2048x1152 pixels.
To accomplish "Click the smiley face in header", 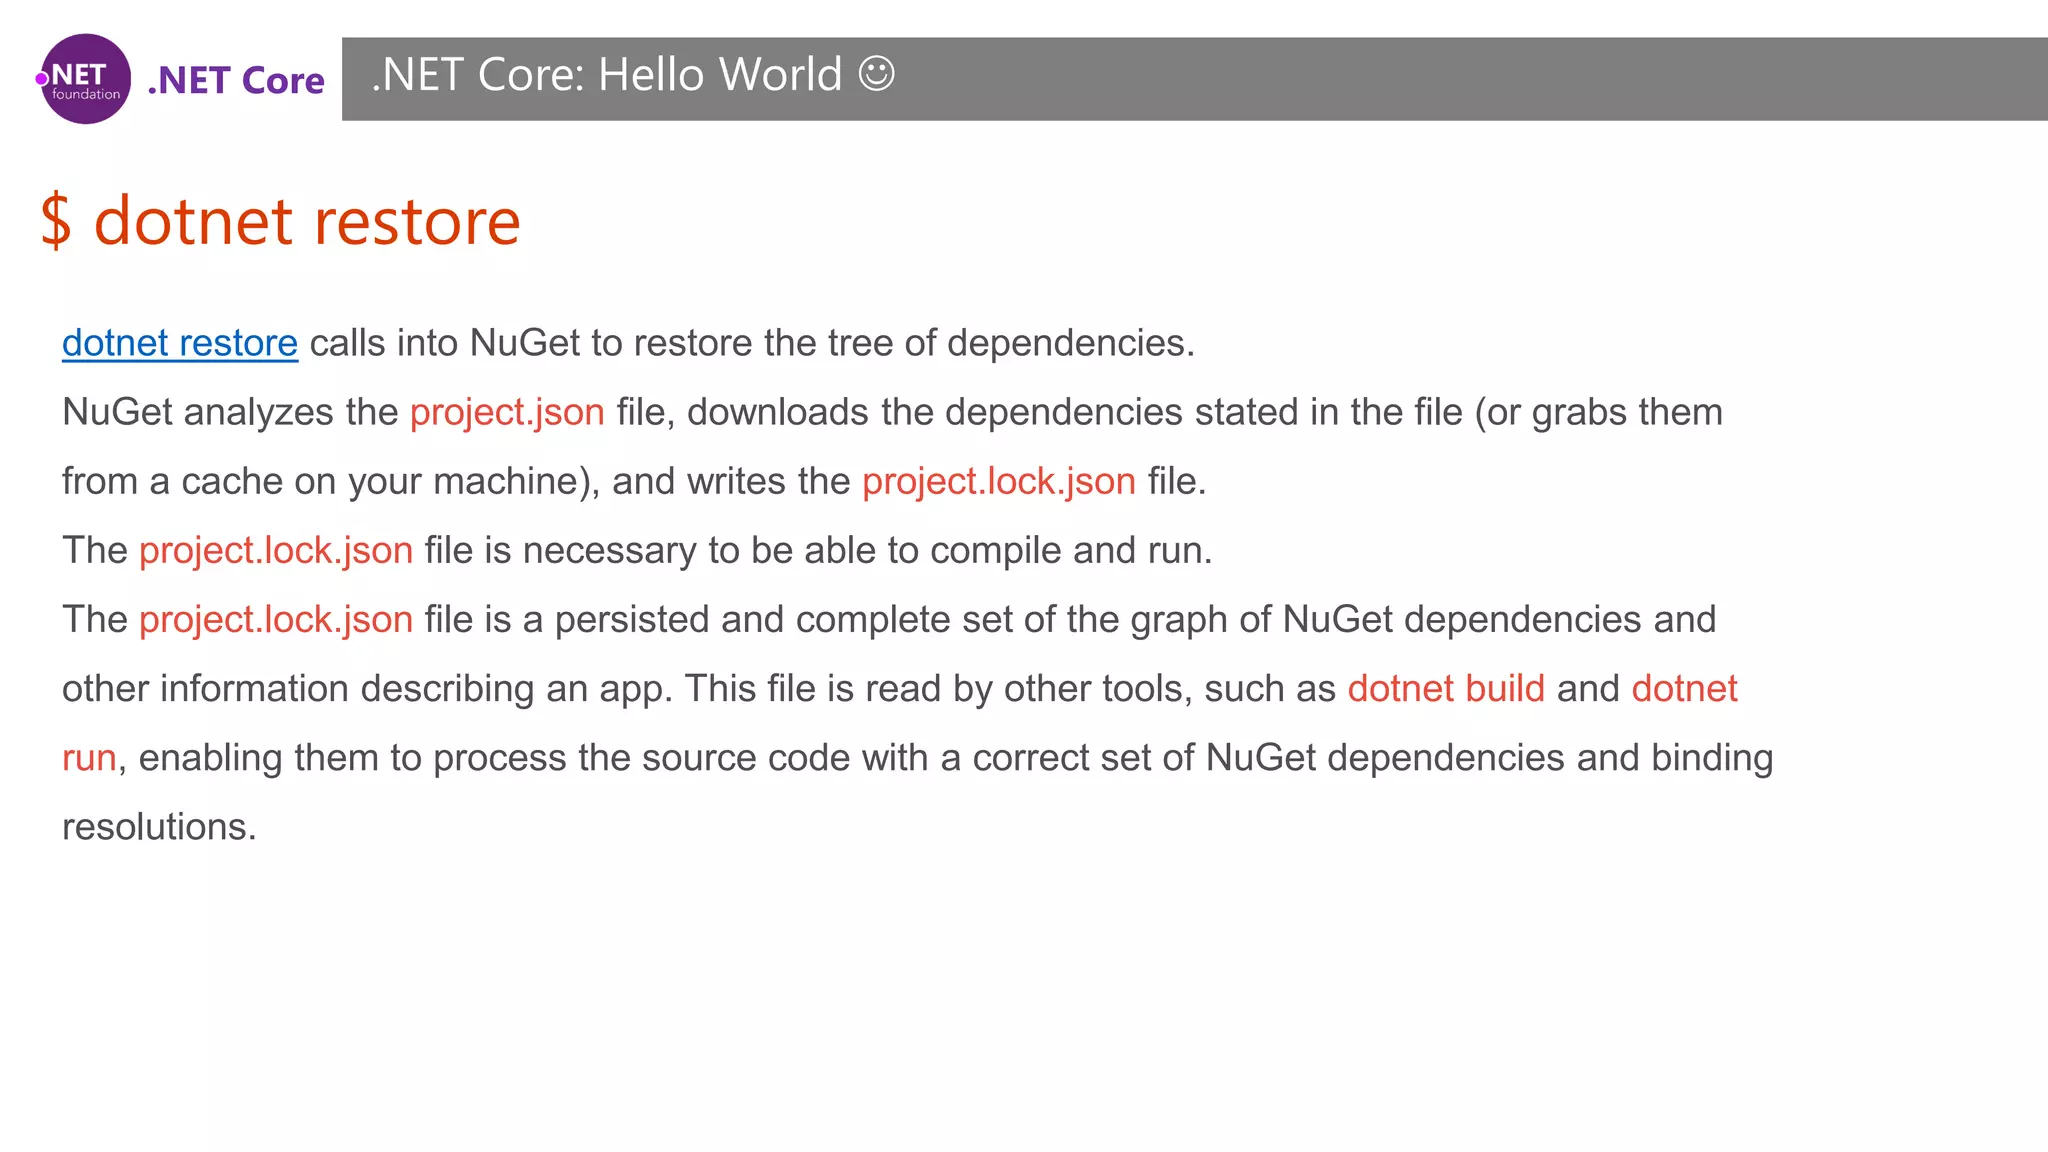I will coord(876,74).
